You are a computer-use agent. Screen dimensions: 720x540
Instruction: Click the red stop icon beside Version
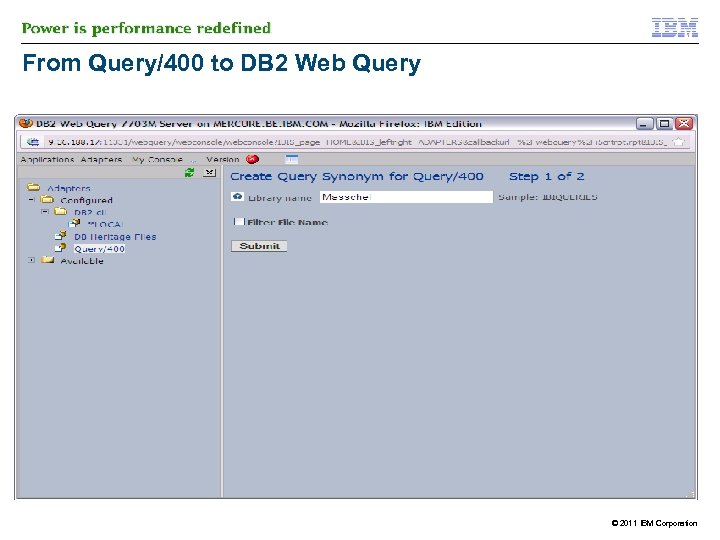(x=253, y=159)
